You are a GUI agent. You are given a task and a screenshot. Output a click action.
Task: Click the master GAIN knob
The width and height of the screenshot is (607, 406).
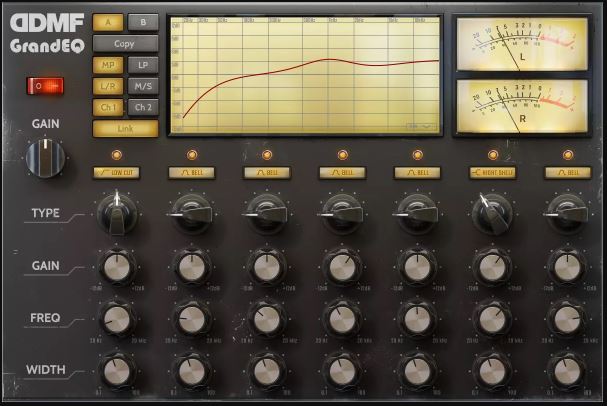click(45, 158)
